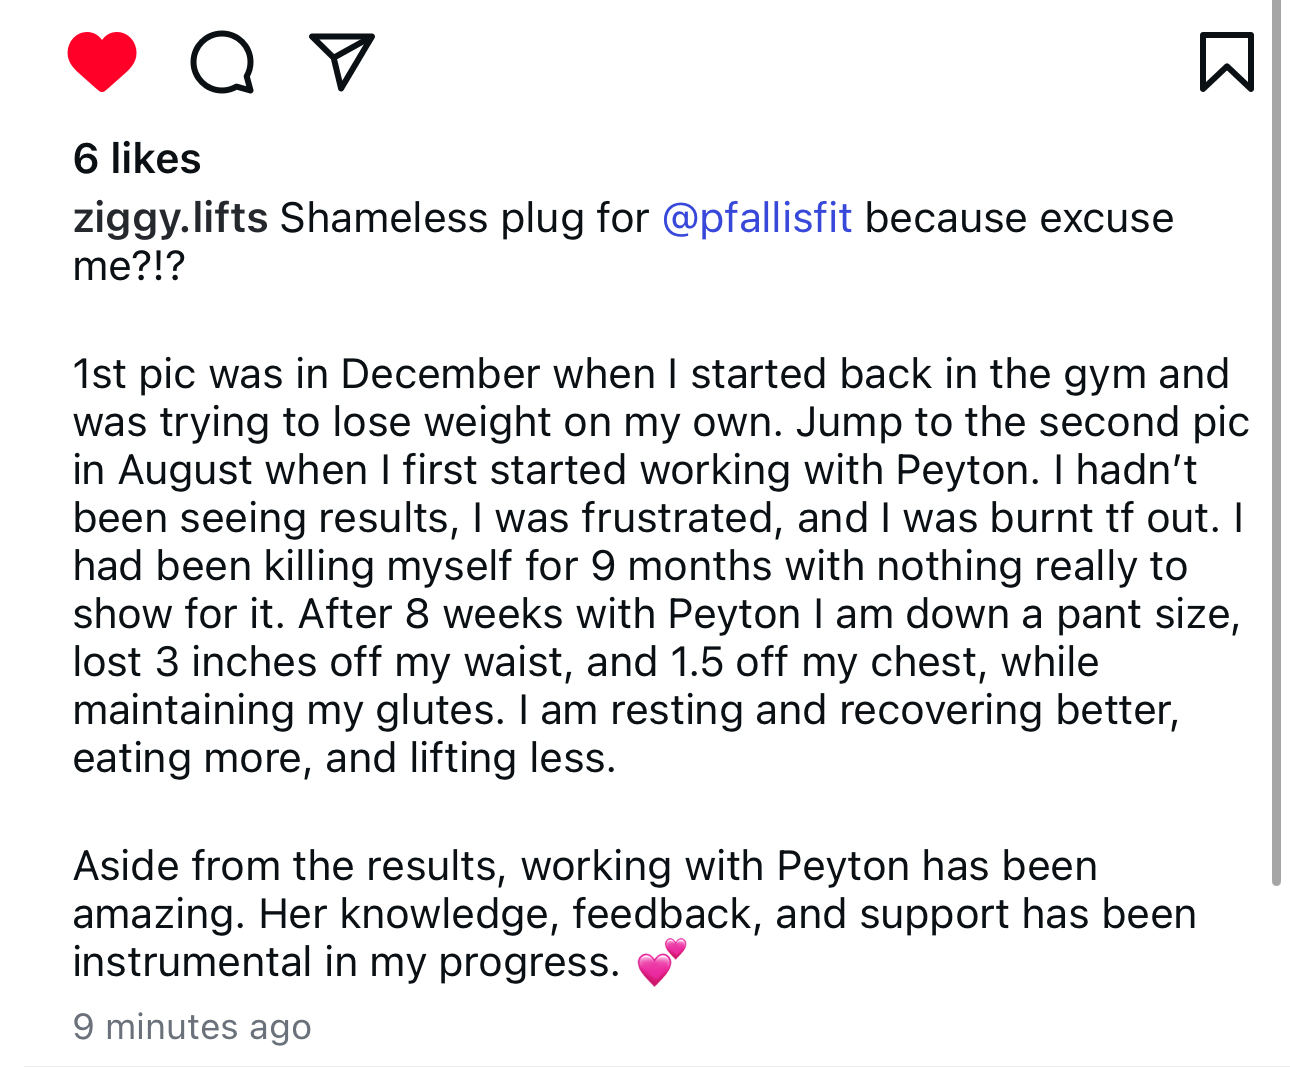Share post using the paper plane icon
The width and height of the screenshot is (1290, 1068).
(x=342, y=61)
